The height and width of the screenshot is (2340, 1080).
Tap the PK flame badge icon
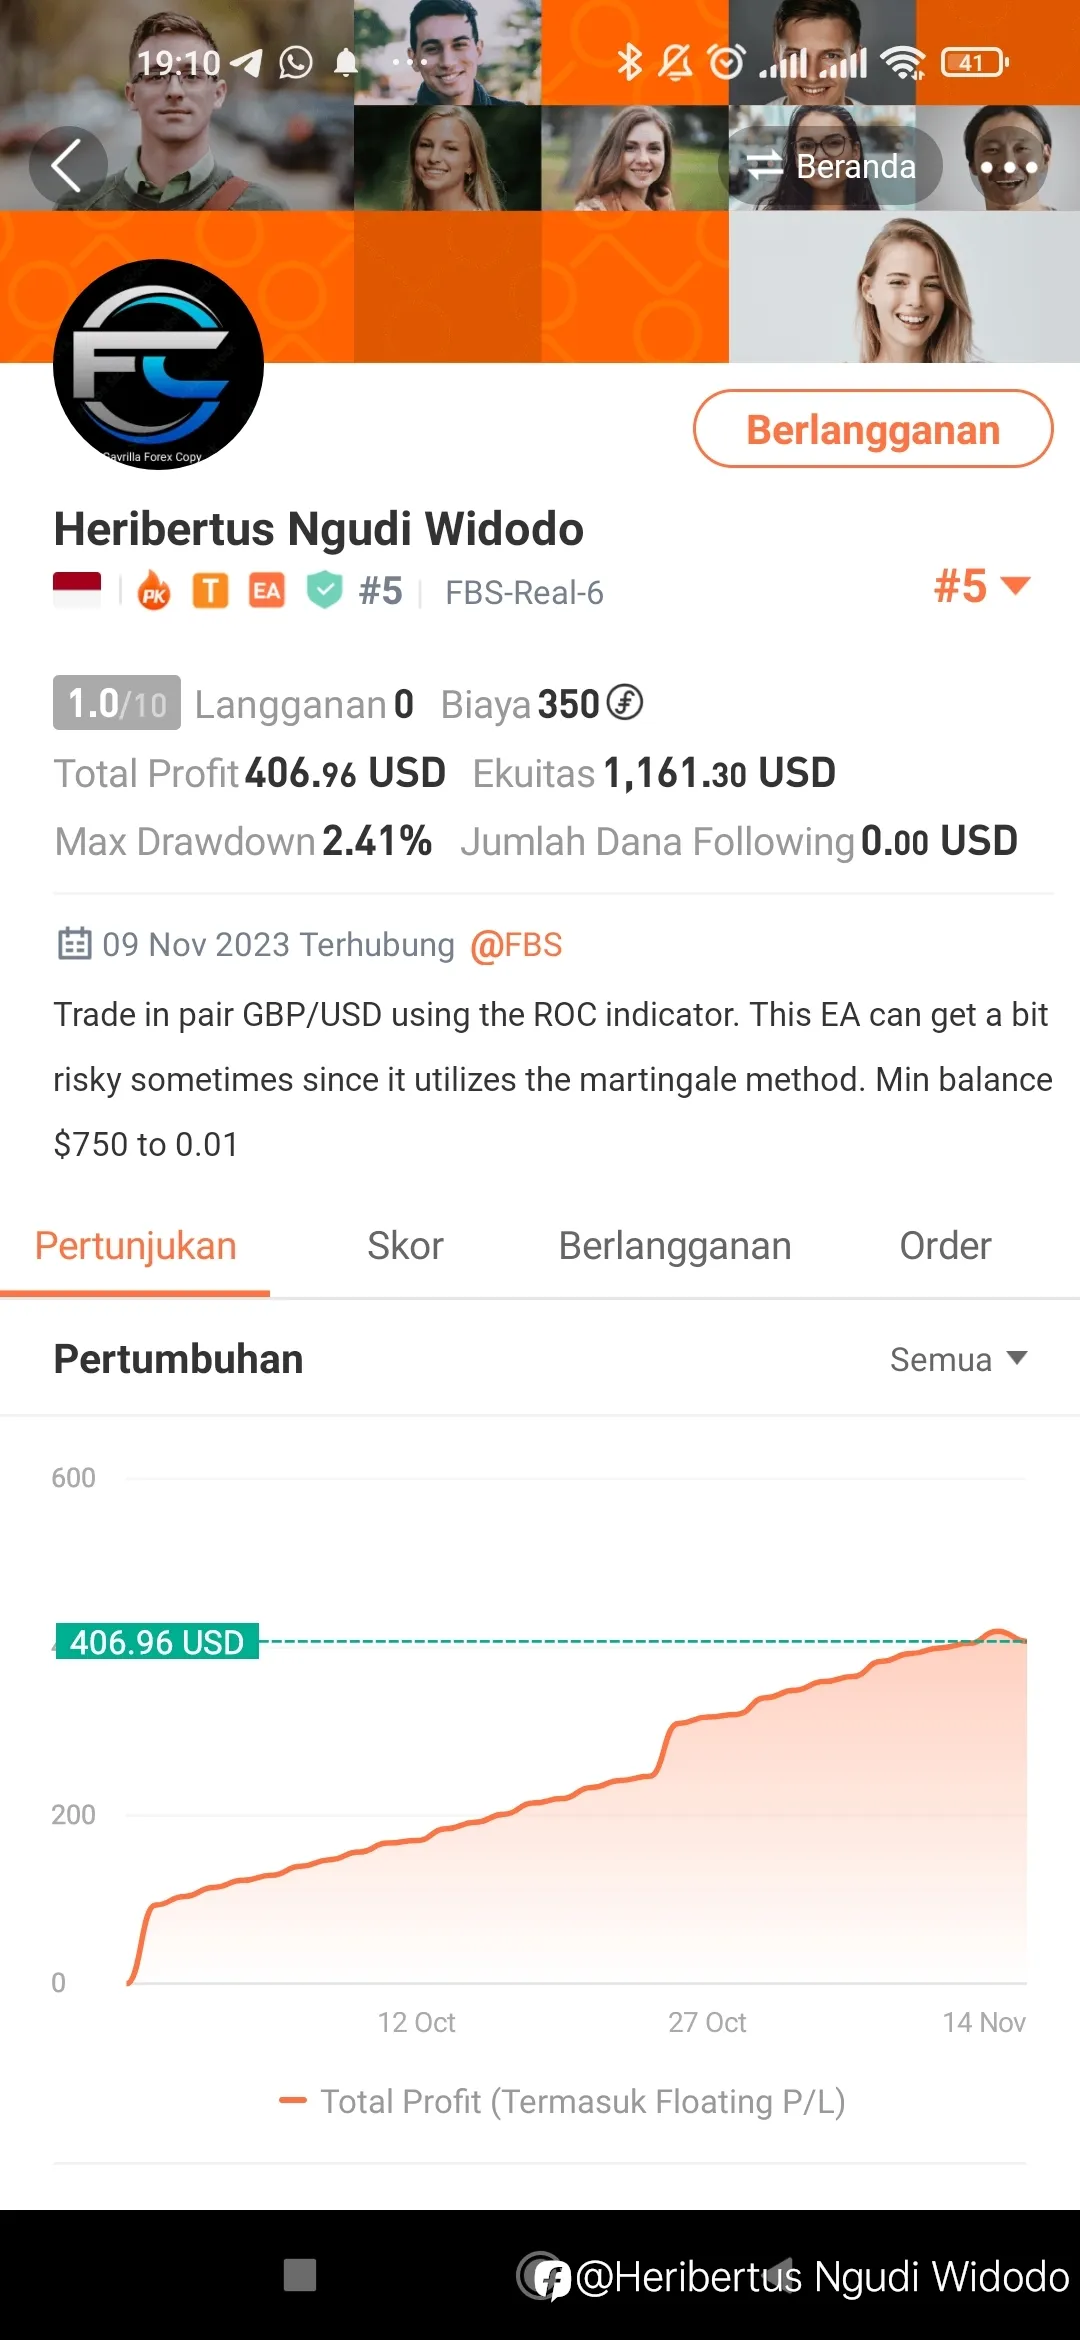tap(154, 591)
